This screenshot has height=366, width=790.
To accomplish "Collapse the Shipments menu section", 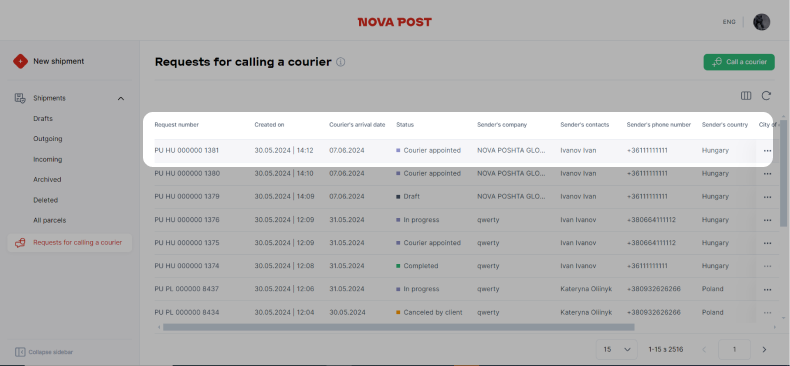I will 121,98.
